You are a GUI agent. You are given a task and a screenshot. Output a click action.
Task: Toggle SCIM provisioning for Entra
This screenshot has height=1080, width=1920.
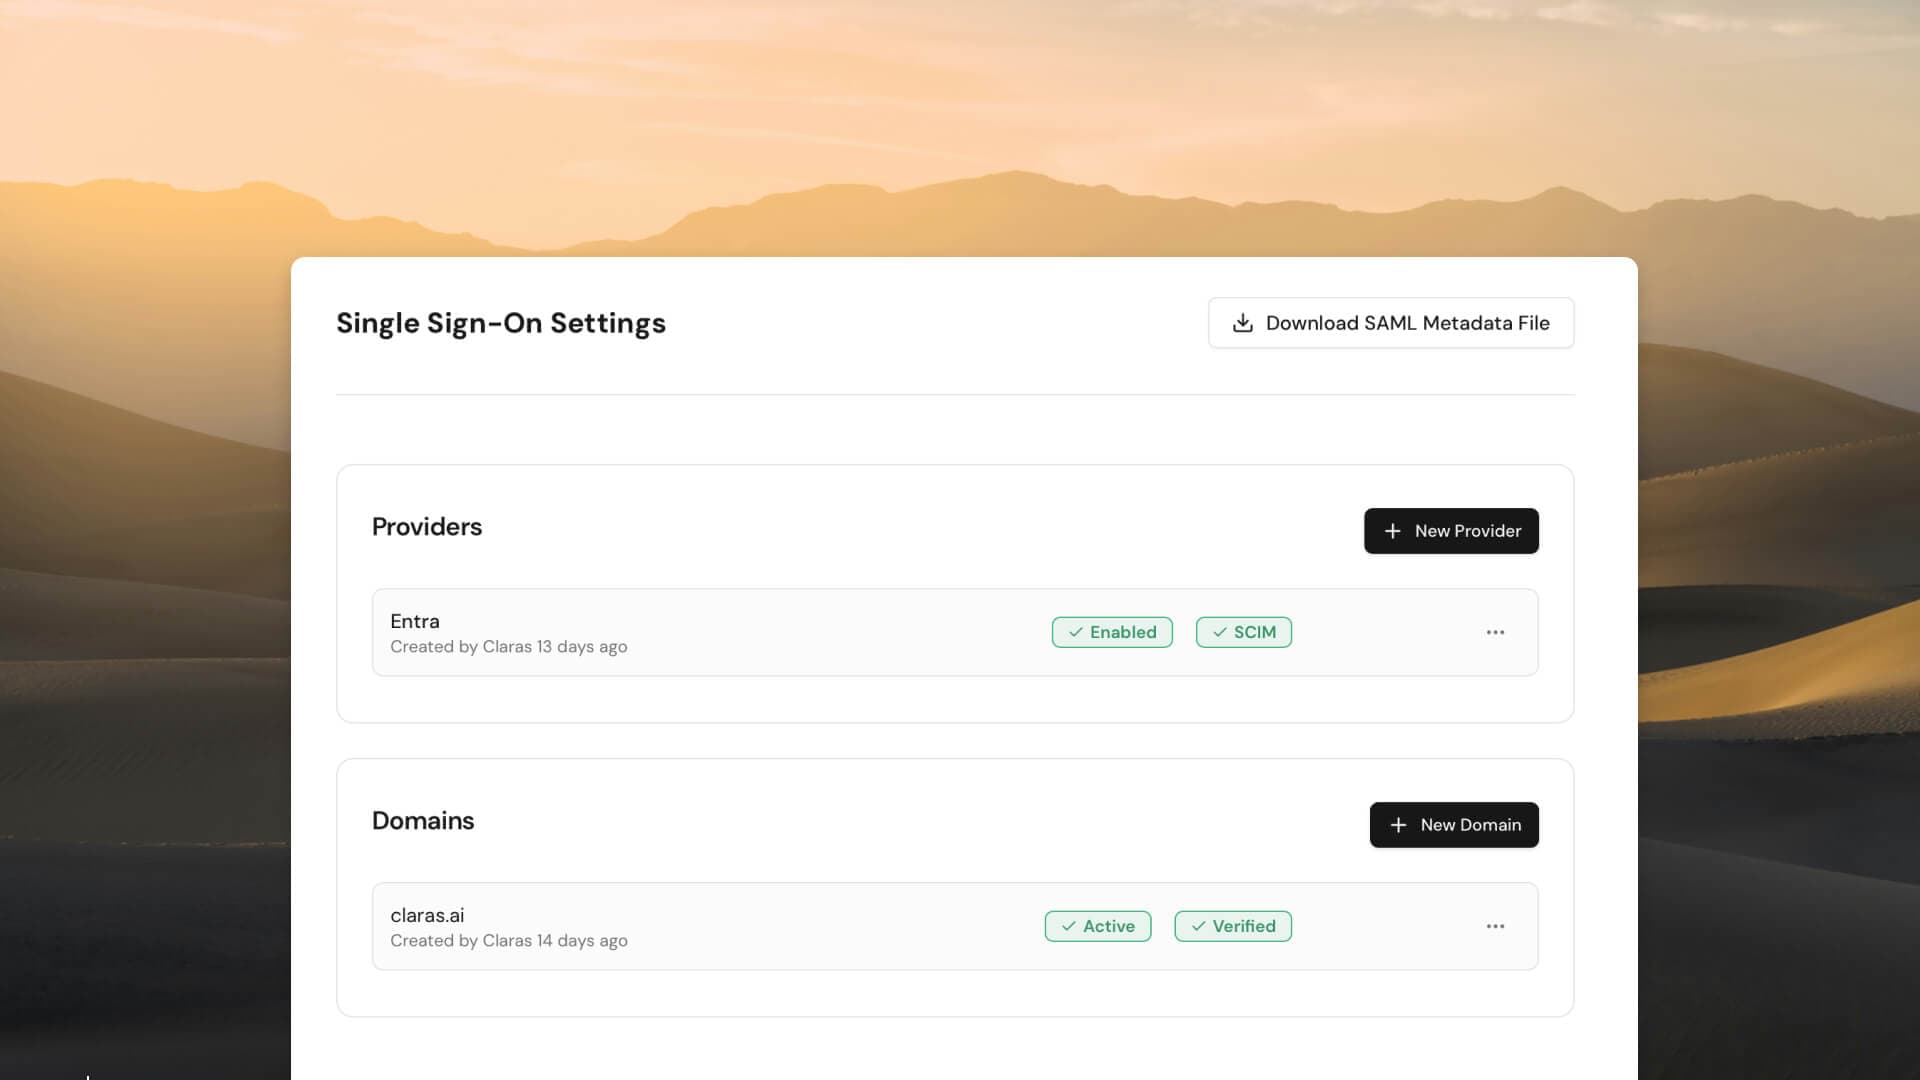coord(1243,632)
